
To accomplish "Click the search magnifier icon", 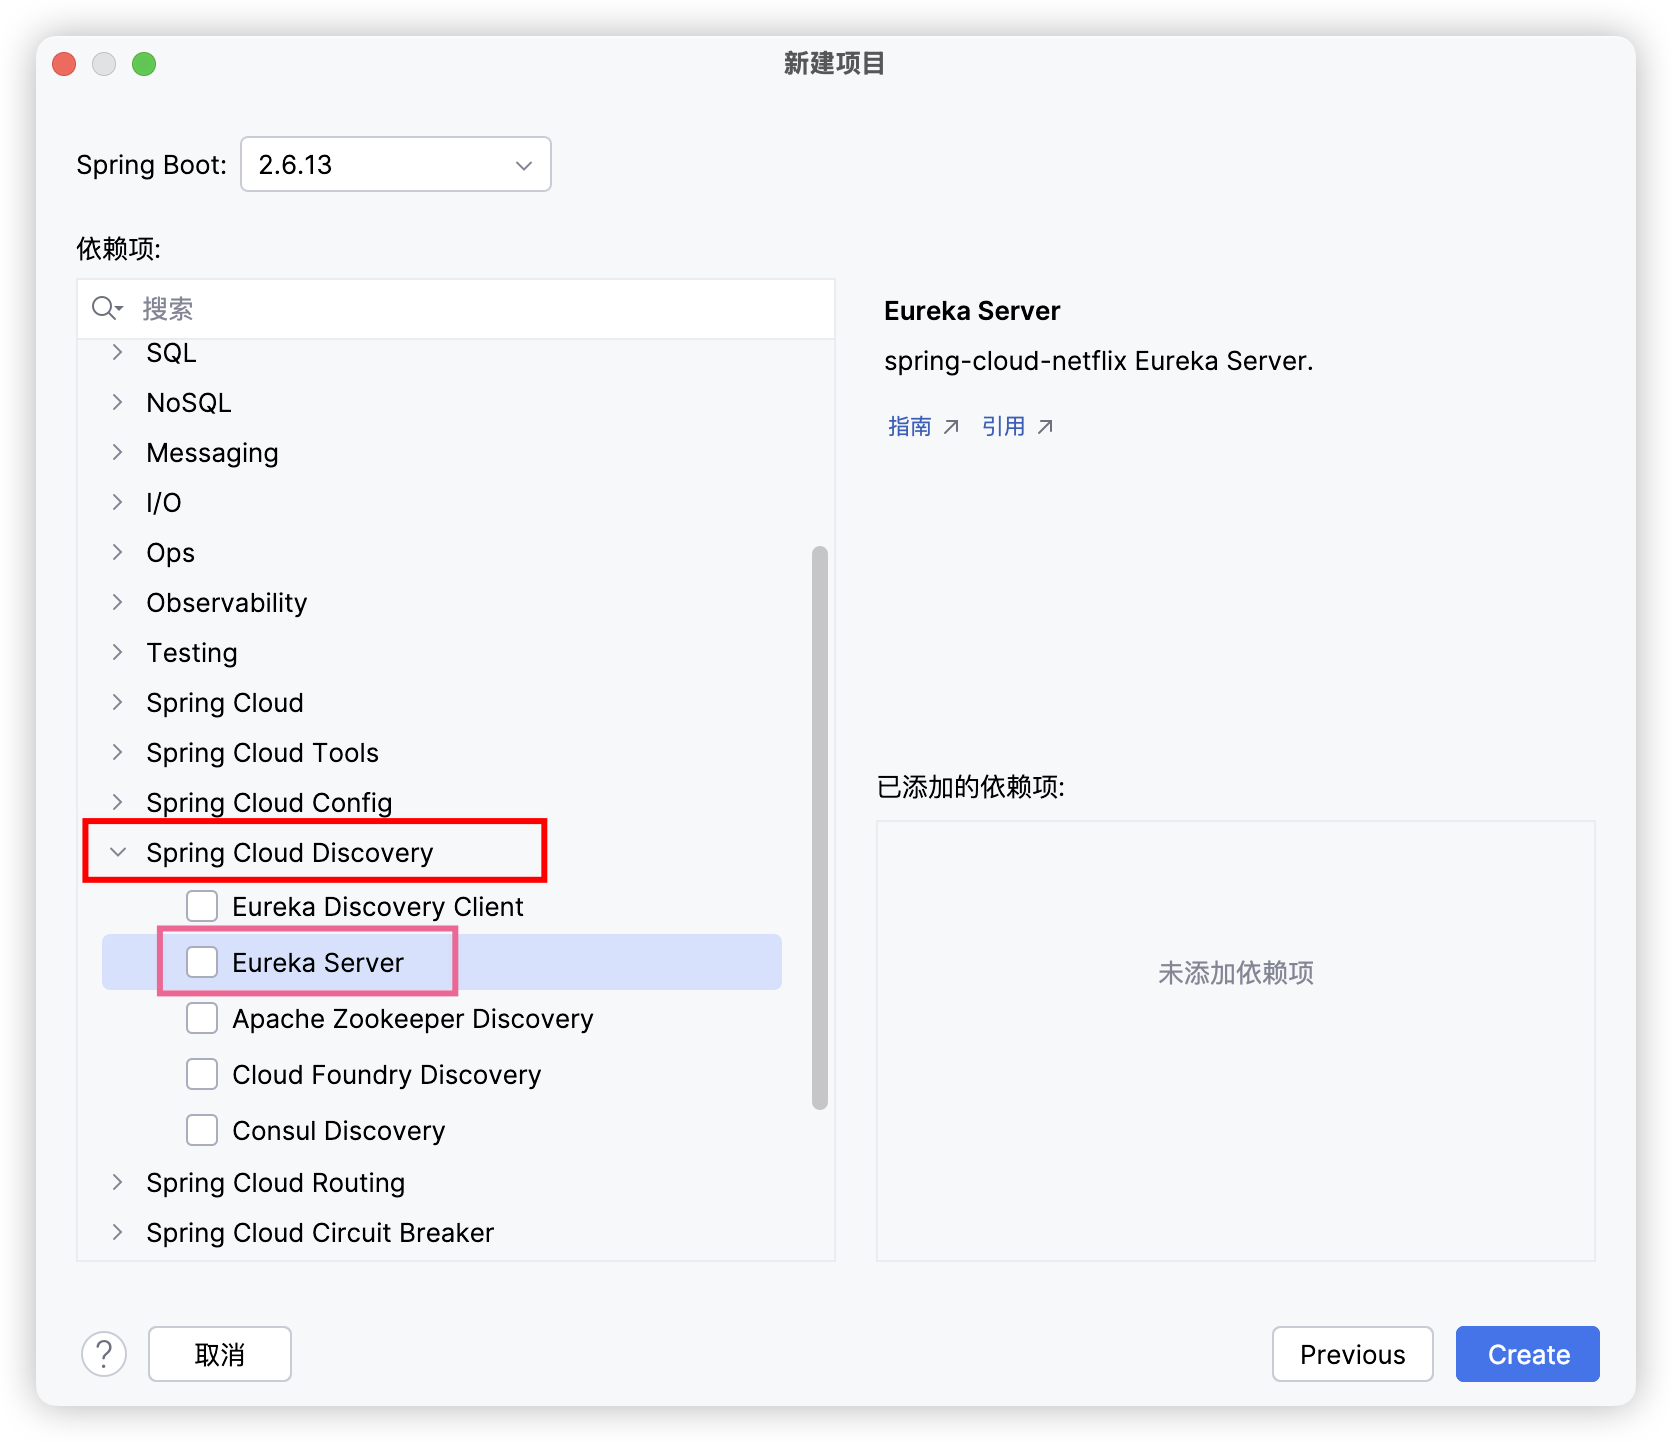I will [106, 308].
